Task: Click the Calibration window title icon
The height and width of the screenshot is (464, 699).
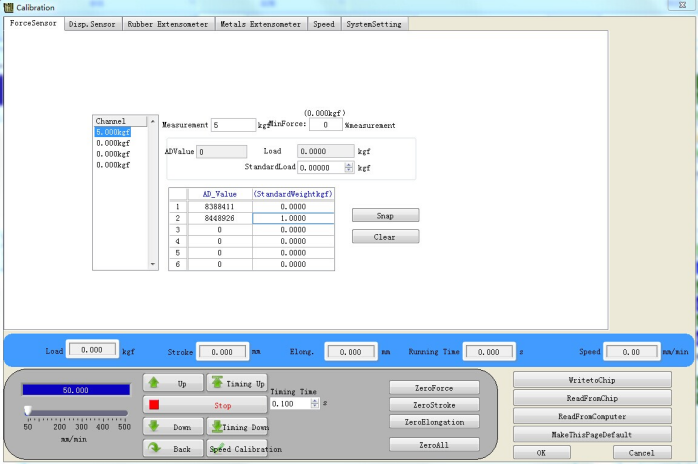Action: 8,7
